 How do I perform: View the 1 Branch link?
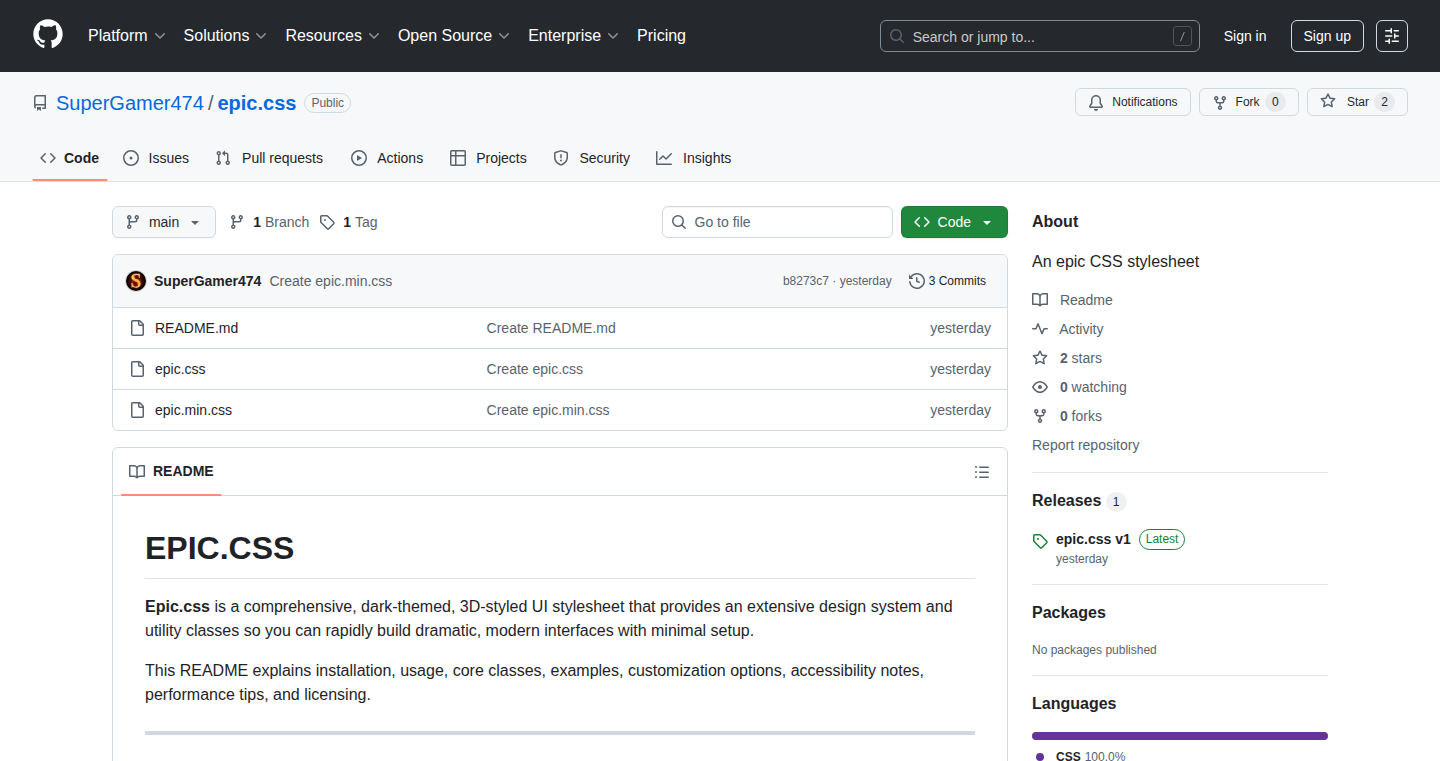[270, 222]
